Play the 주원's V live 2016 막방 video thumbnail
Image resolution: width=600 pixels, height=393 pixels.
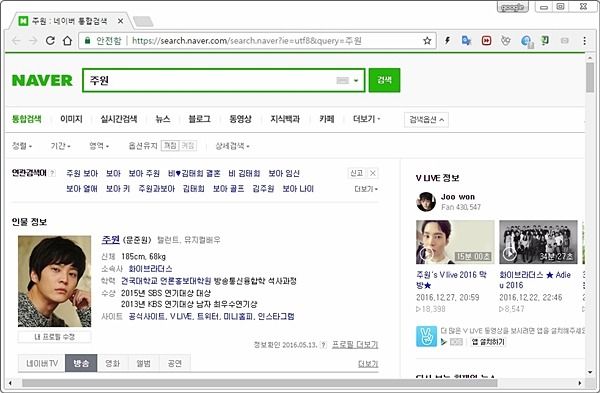pyautogui.click(x=455, y=242)
